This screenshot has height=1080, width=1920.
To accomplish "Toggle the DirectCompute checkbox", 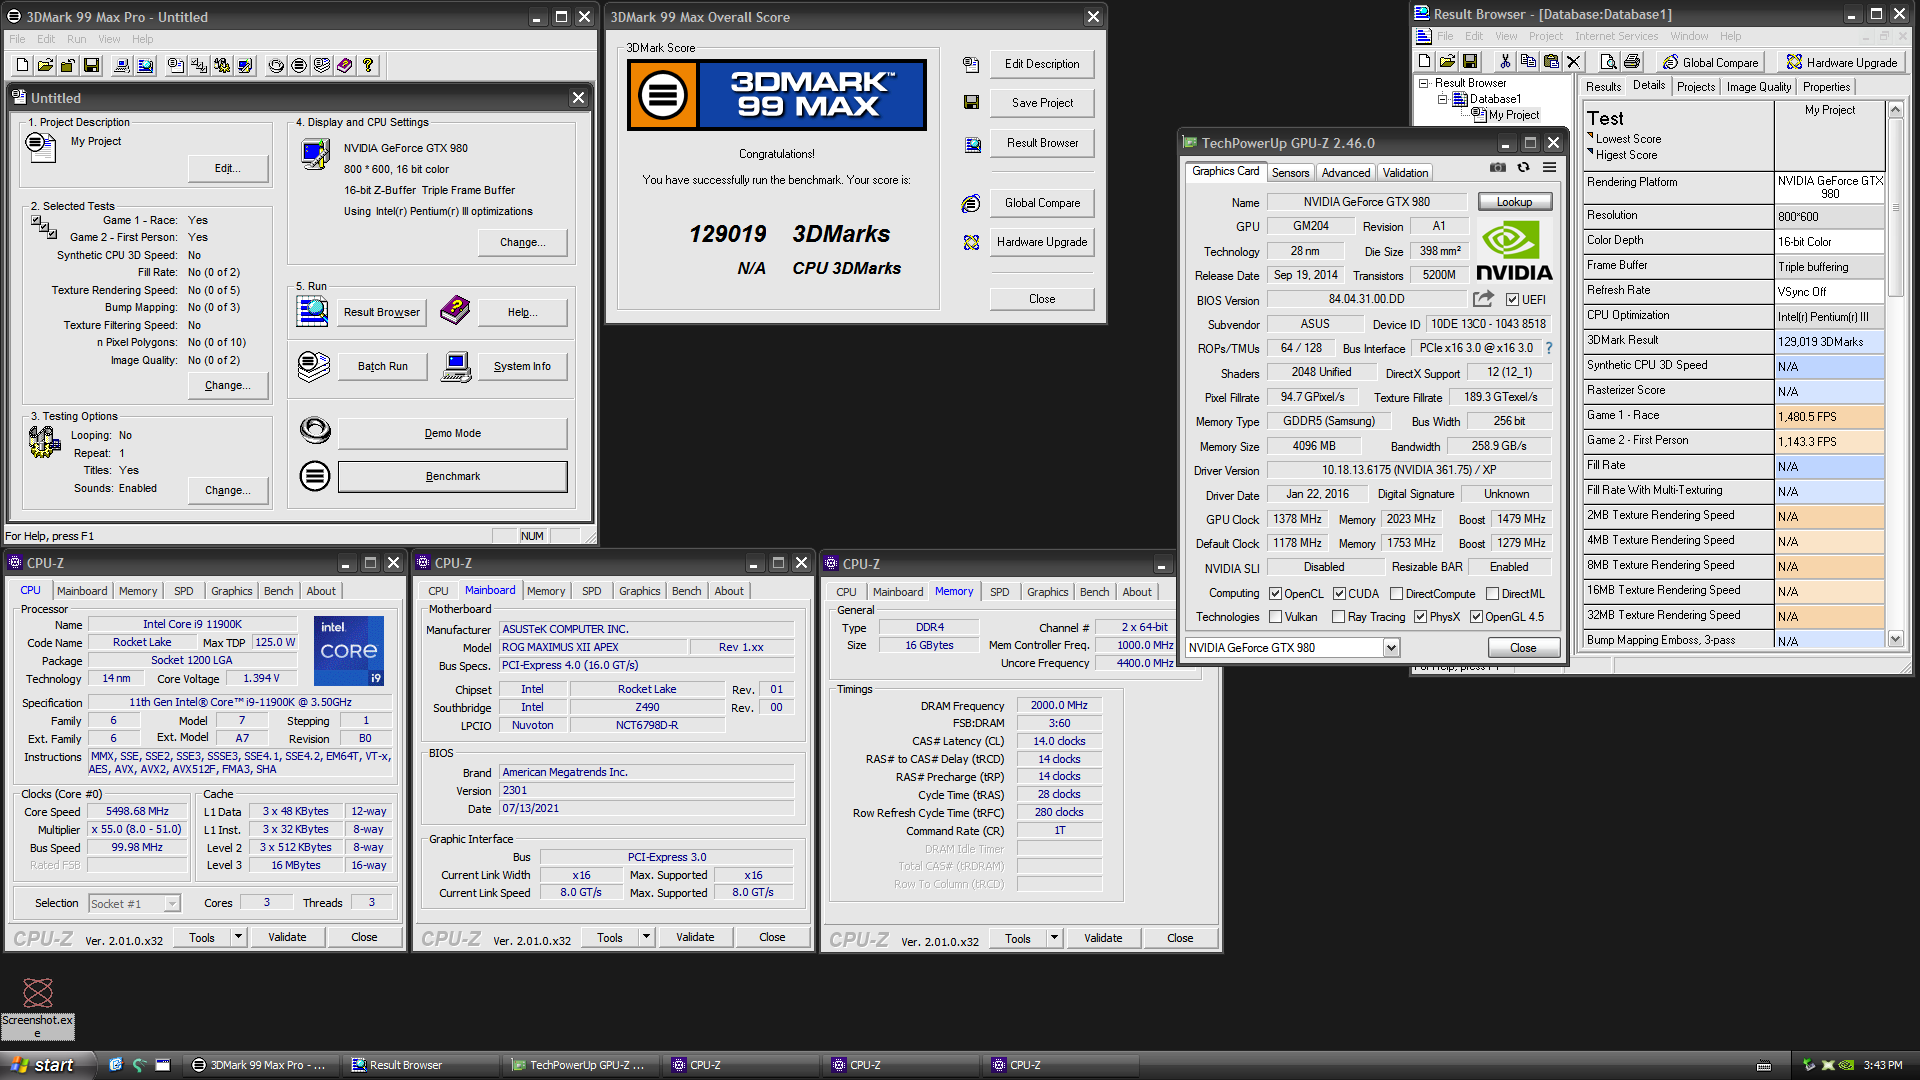I will 1396,594.
